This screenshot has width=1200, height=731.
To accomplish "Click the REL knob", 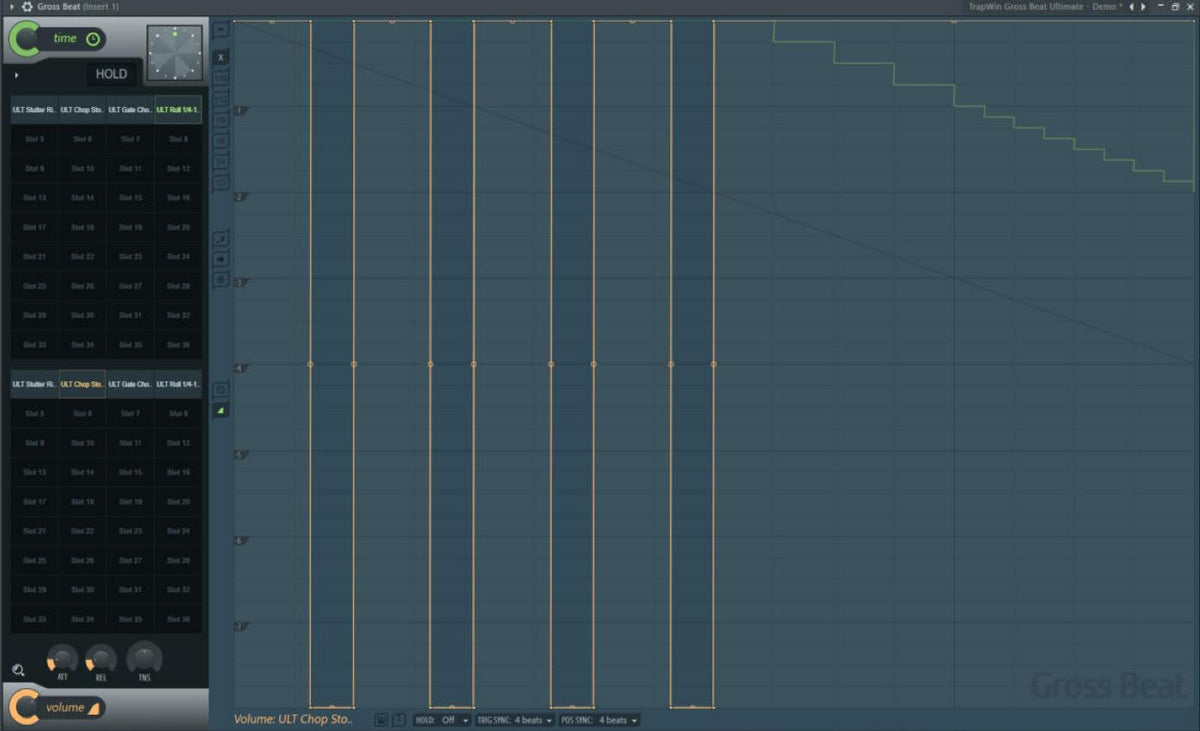I will click(100, 659).
